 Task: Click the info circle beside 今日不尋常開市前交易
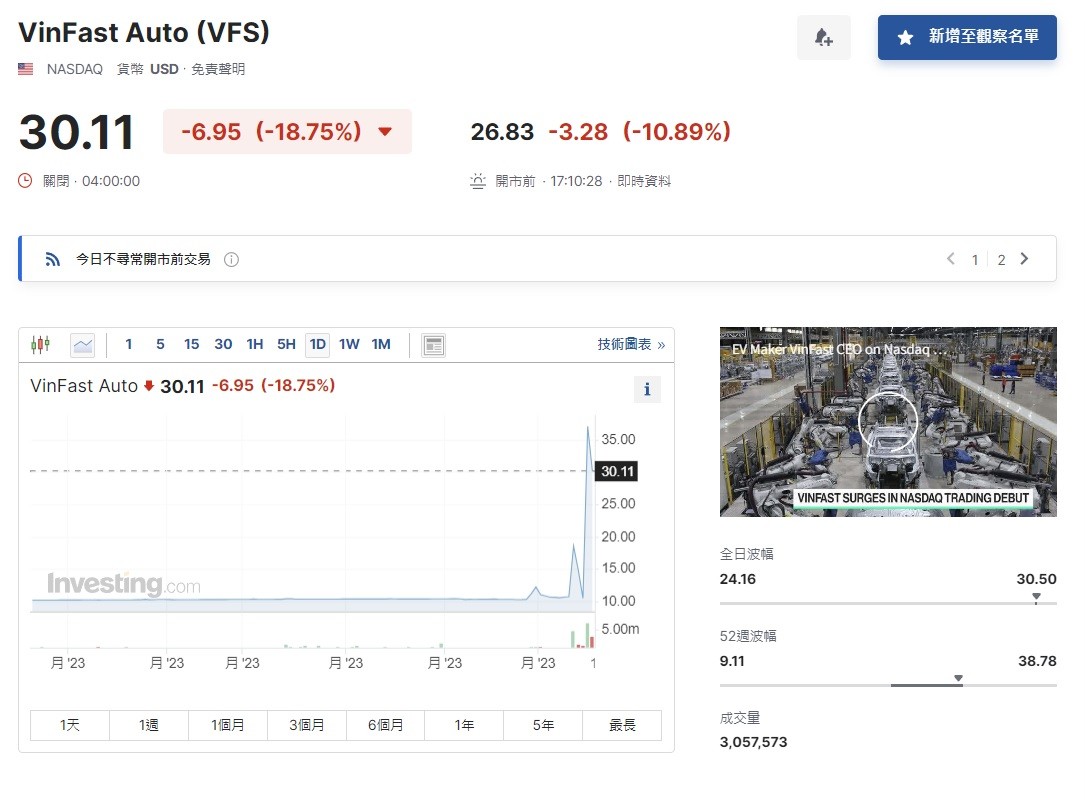click(232, 260)
